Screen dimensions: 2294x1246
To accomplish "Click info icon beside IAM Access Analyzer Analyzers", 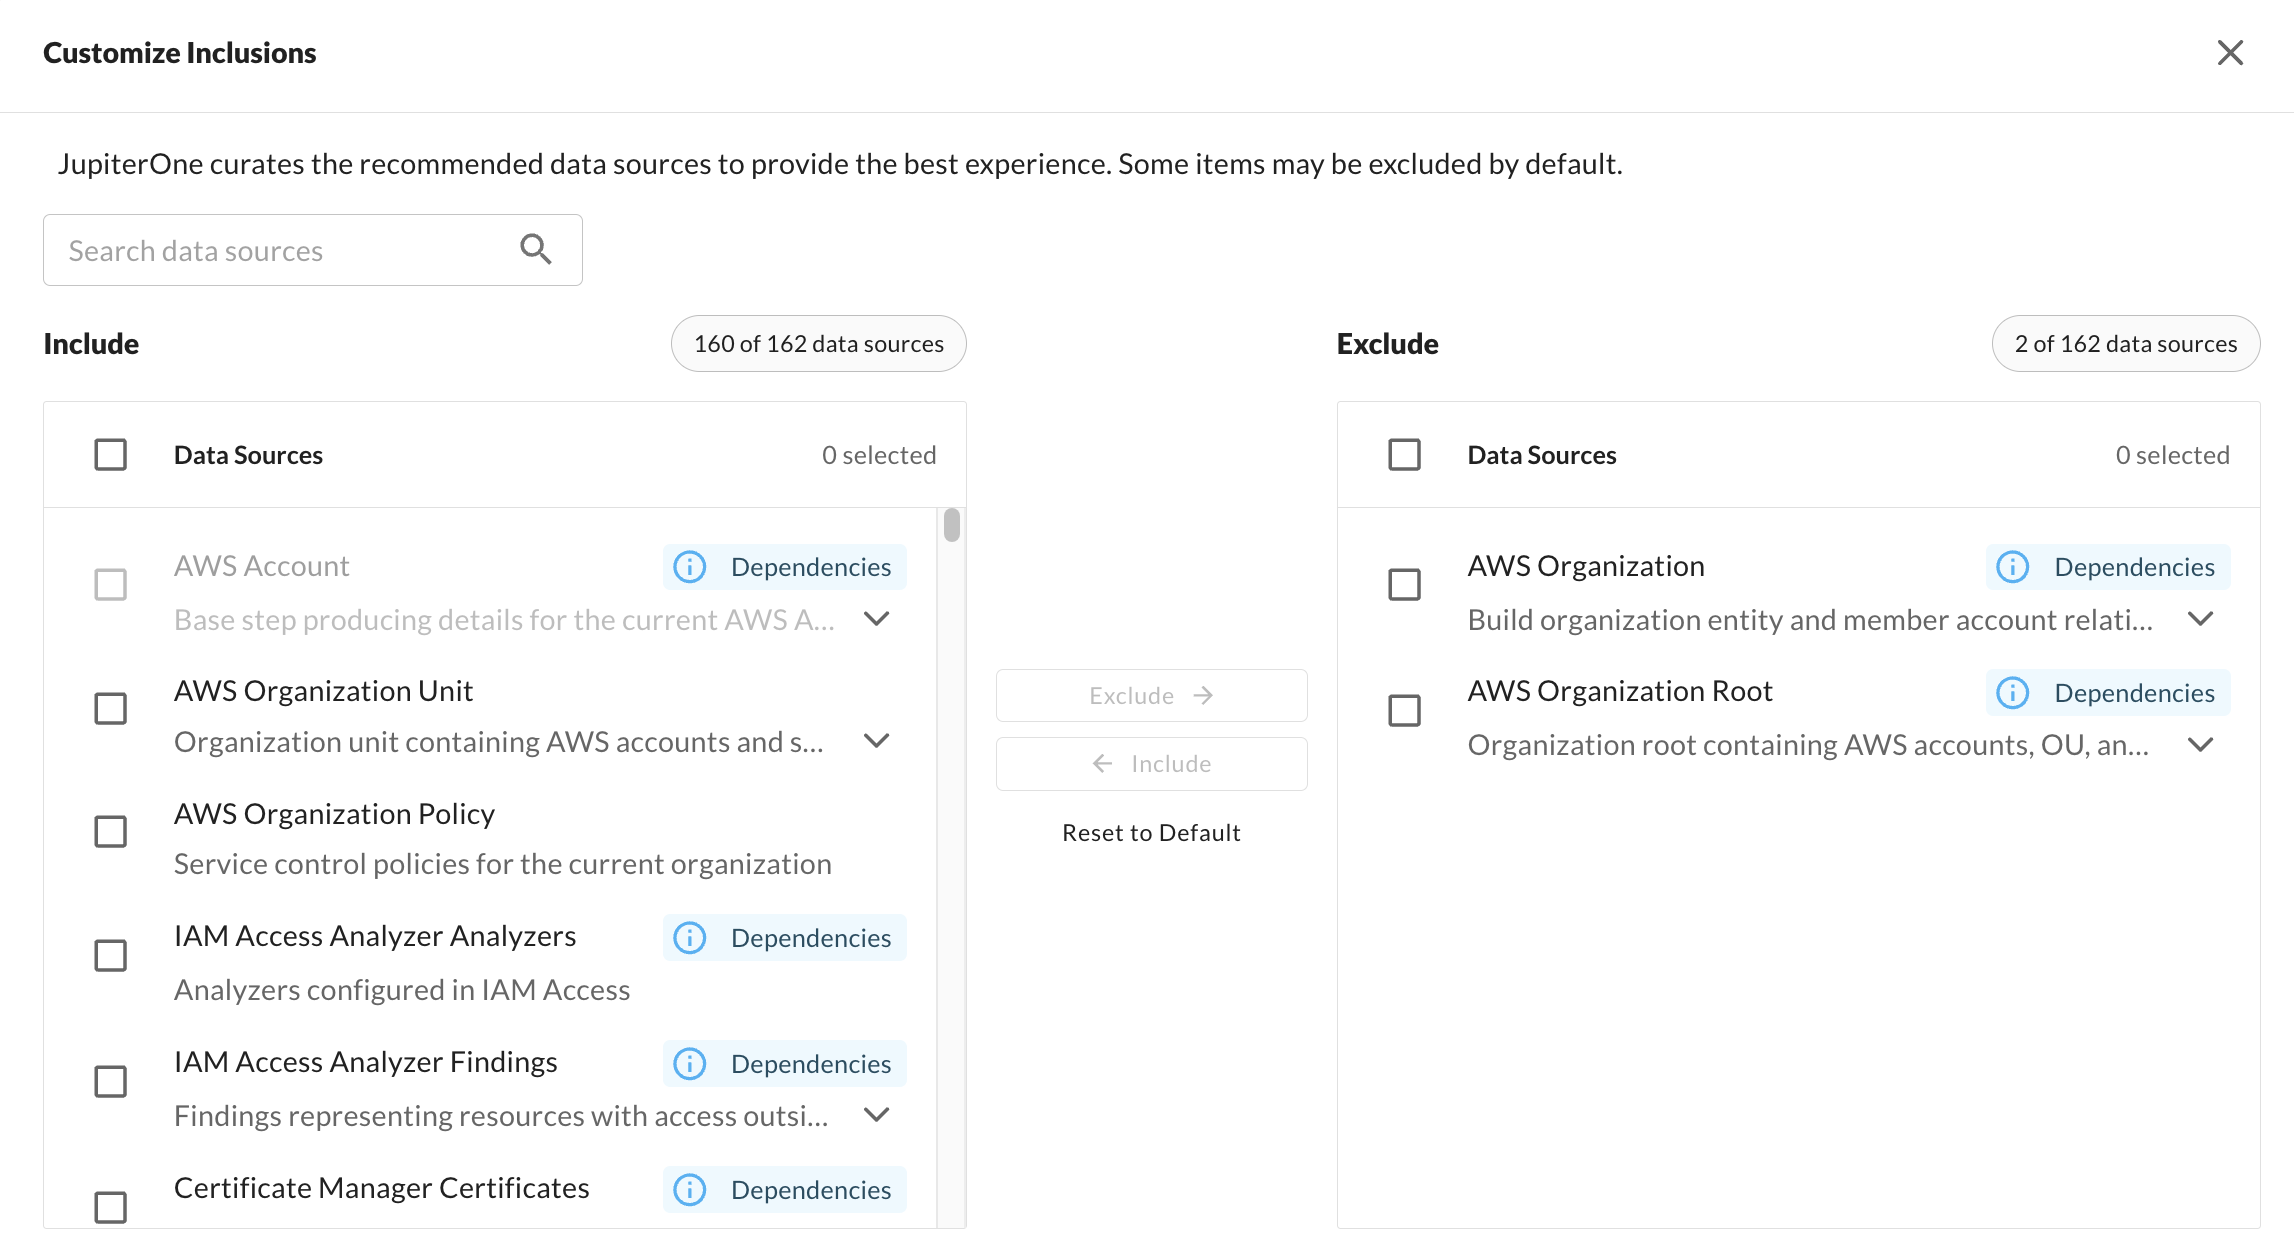I will [689, 938].
